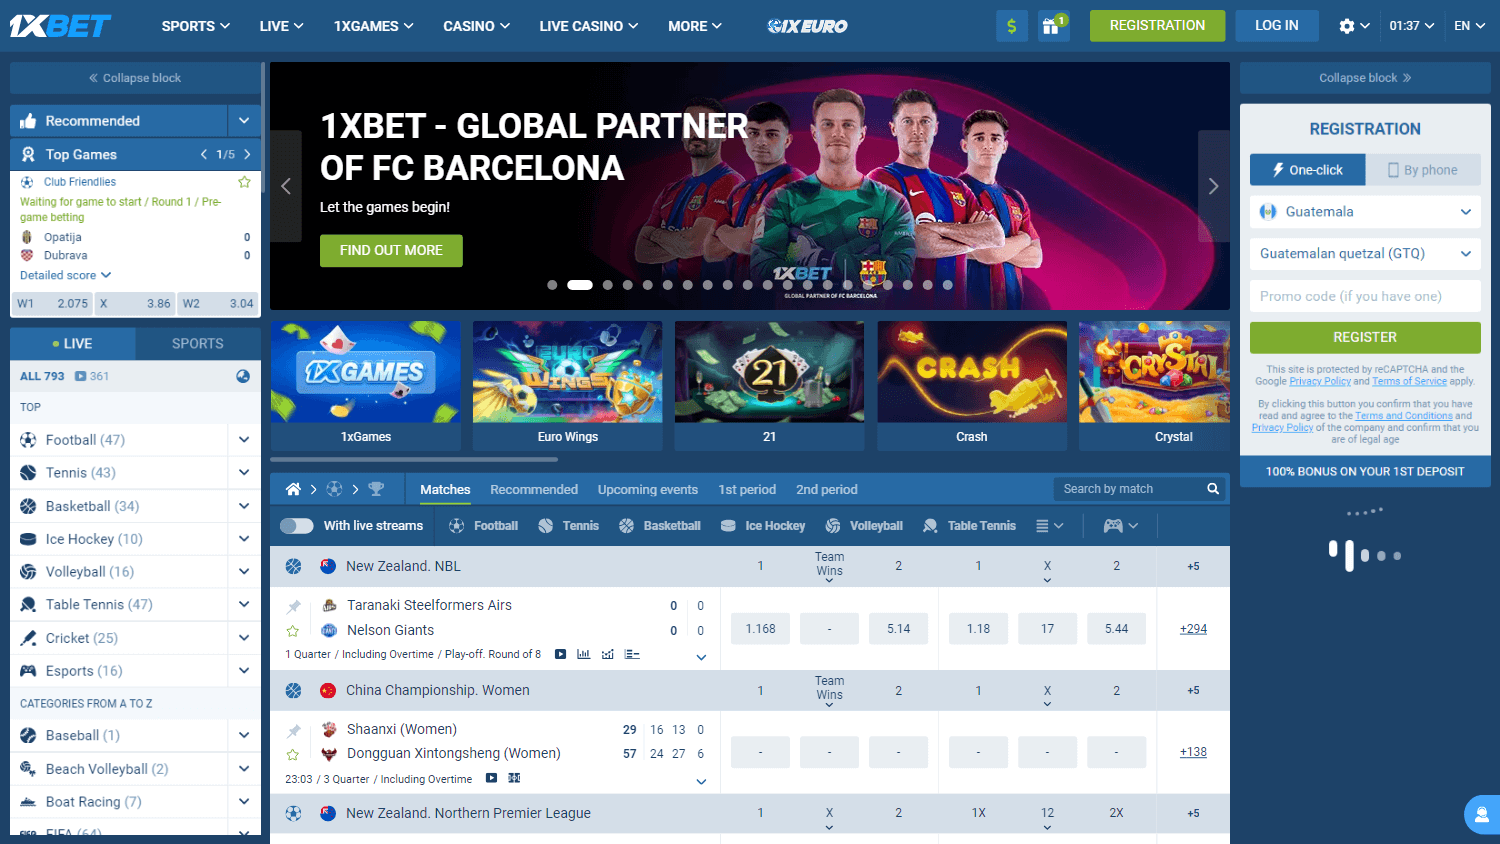Favorite the Nelson Giants match star
The image size is (1500, 844).
click(293, 631)
